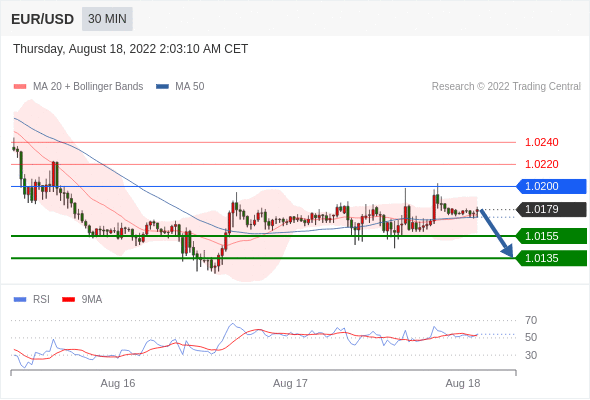This screenshot has height=400, width=590.
Task: Click the blue RSI legend swatch
Action: [20, 300]
